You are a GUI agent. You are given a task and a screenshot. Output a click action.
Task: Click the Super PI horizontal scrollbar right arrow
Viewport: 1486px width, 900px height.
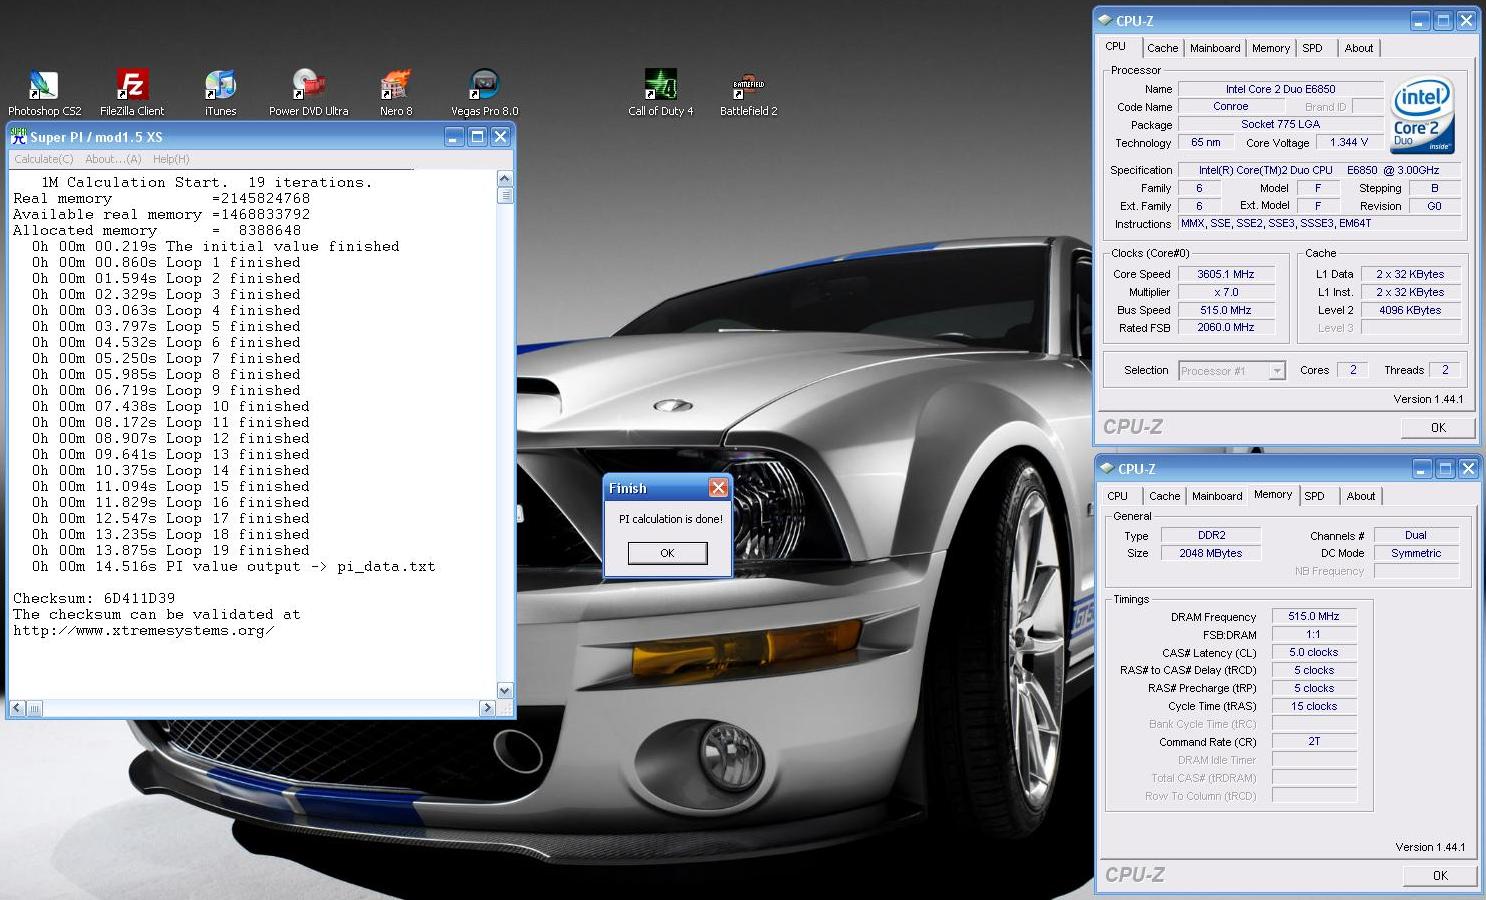(487, 708)
